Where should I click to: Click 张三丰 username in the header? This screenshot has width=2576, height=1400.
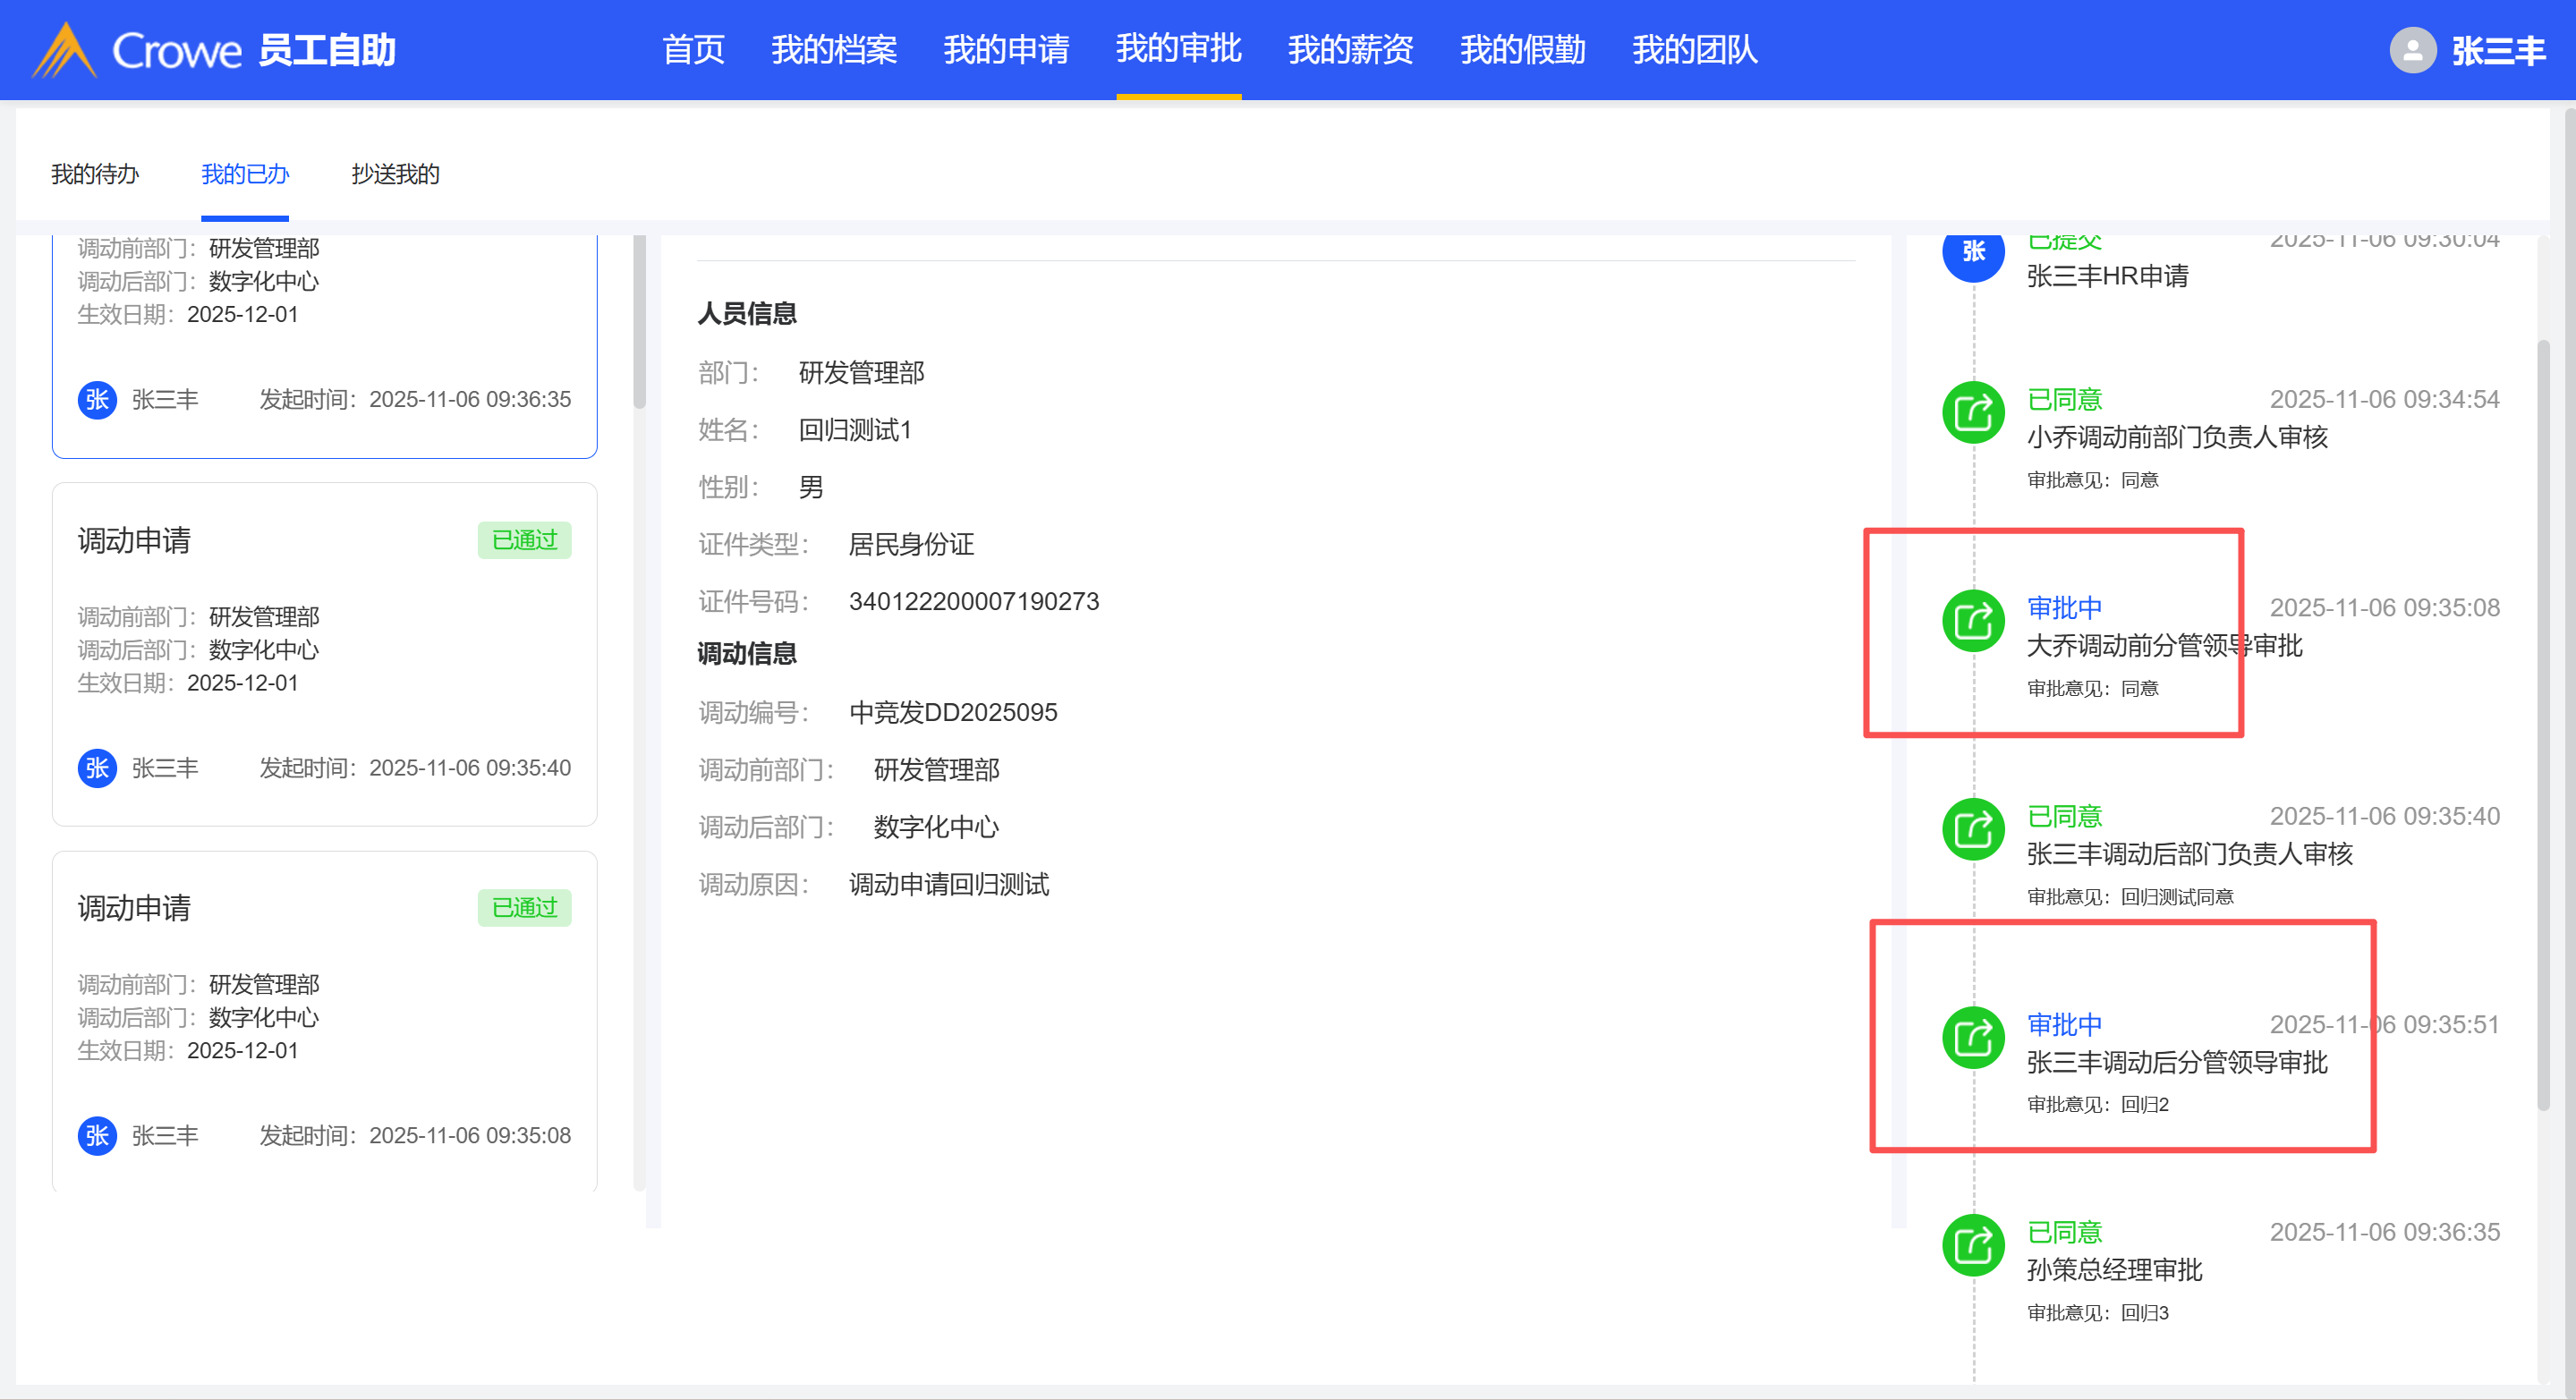(x=2497, y=51)
